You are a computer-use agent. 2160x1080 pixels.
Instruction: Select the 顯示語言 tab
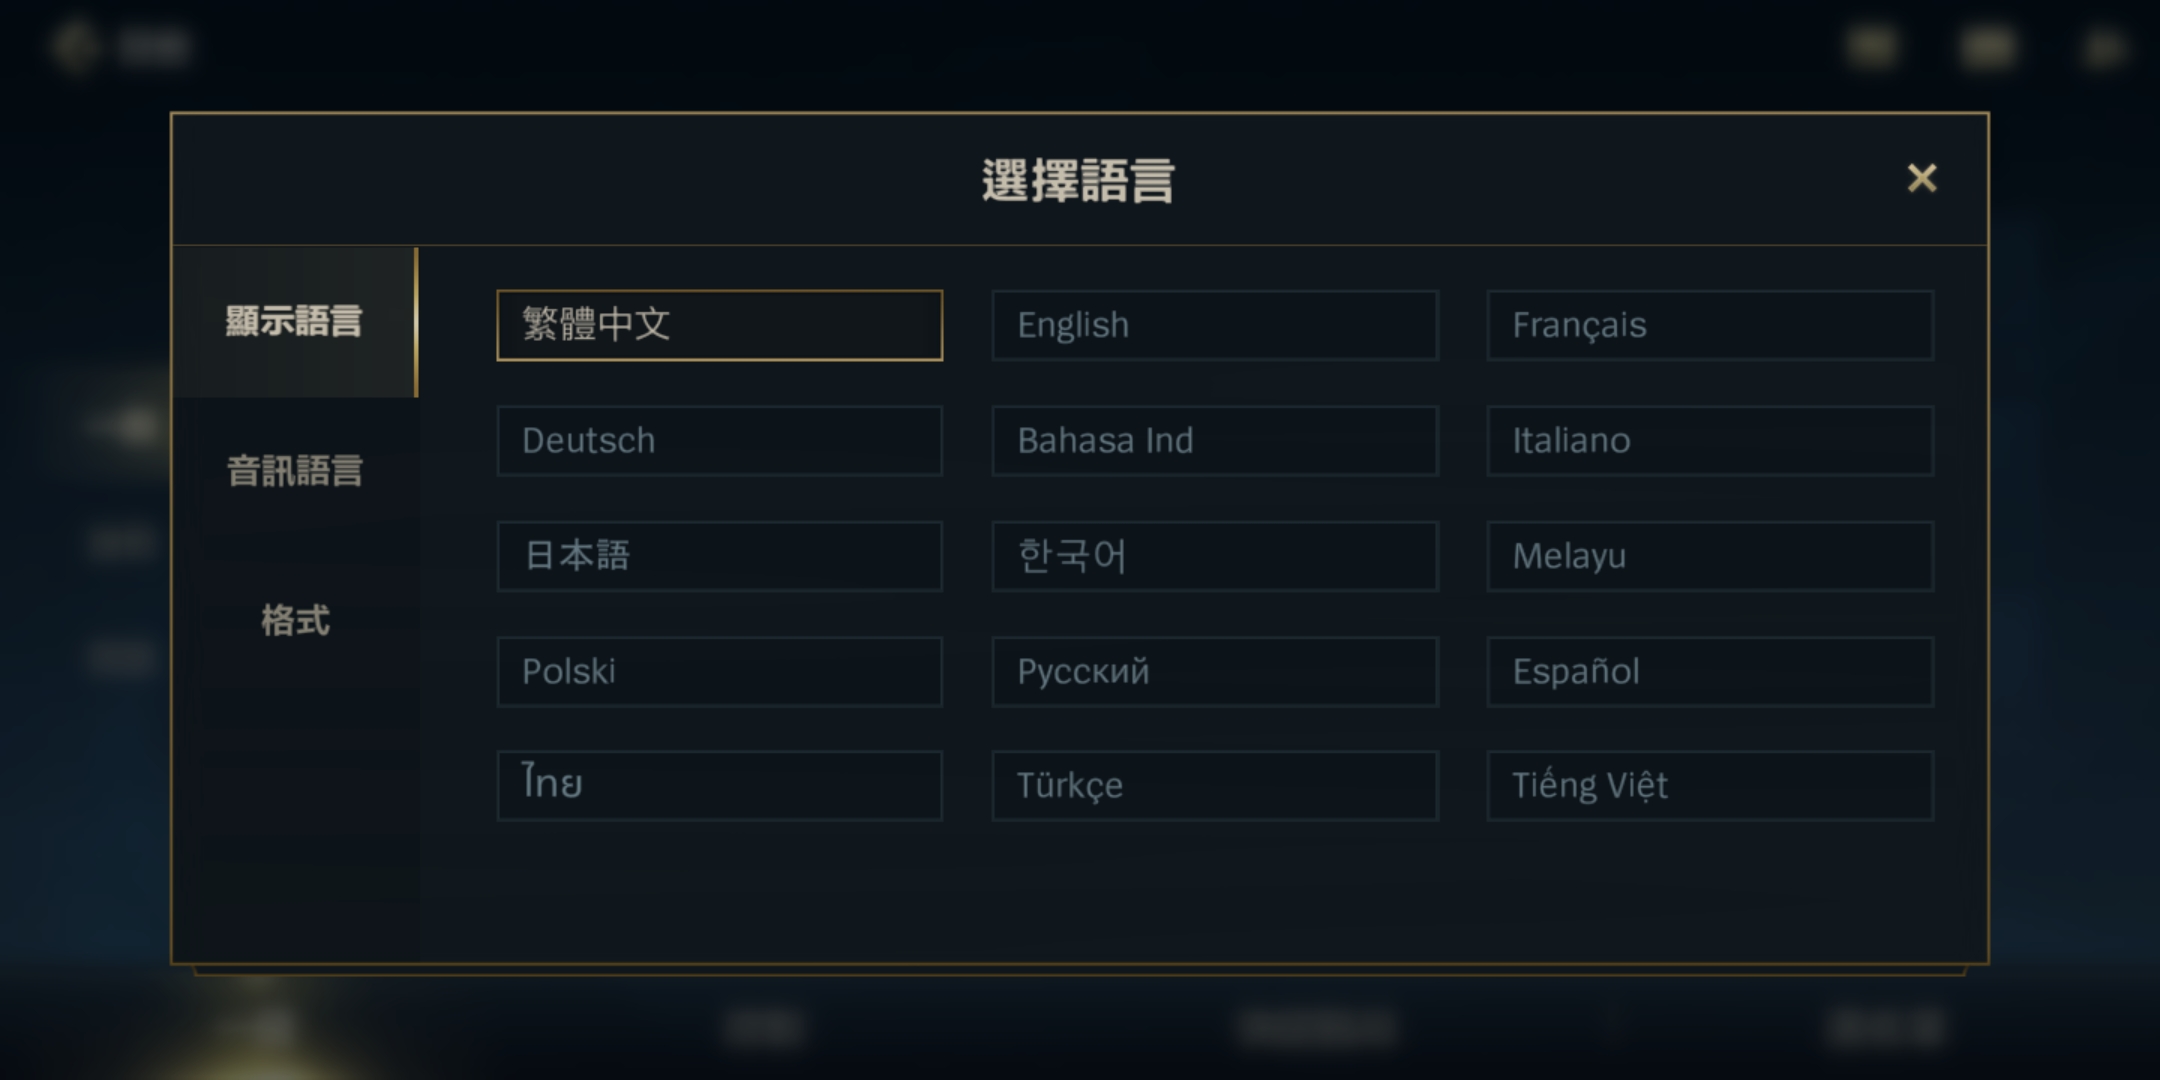pyautogui.click(x=294, y=322)
